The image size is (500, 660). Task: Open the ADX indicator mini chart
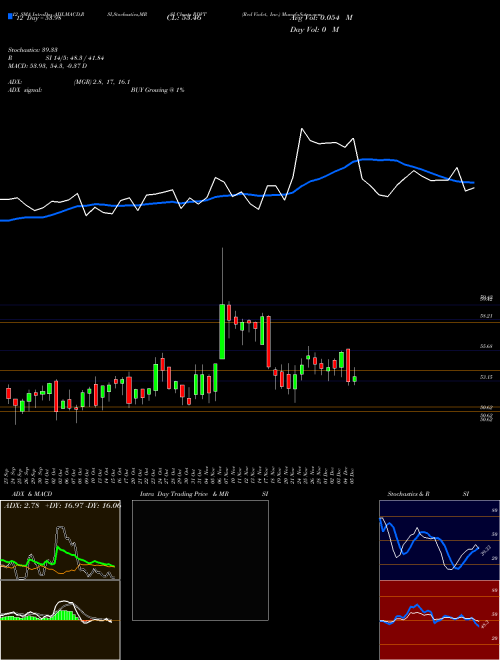coord(60,540)
